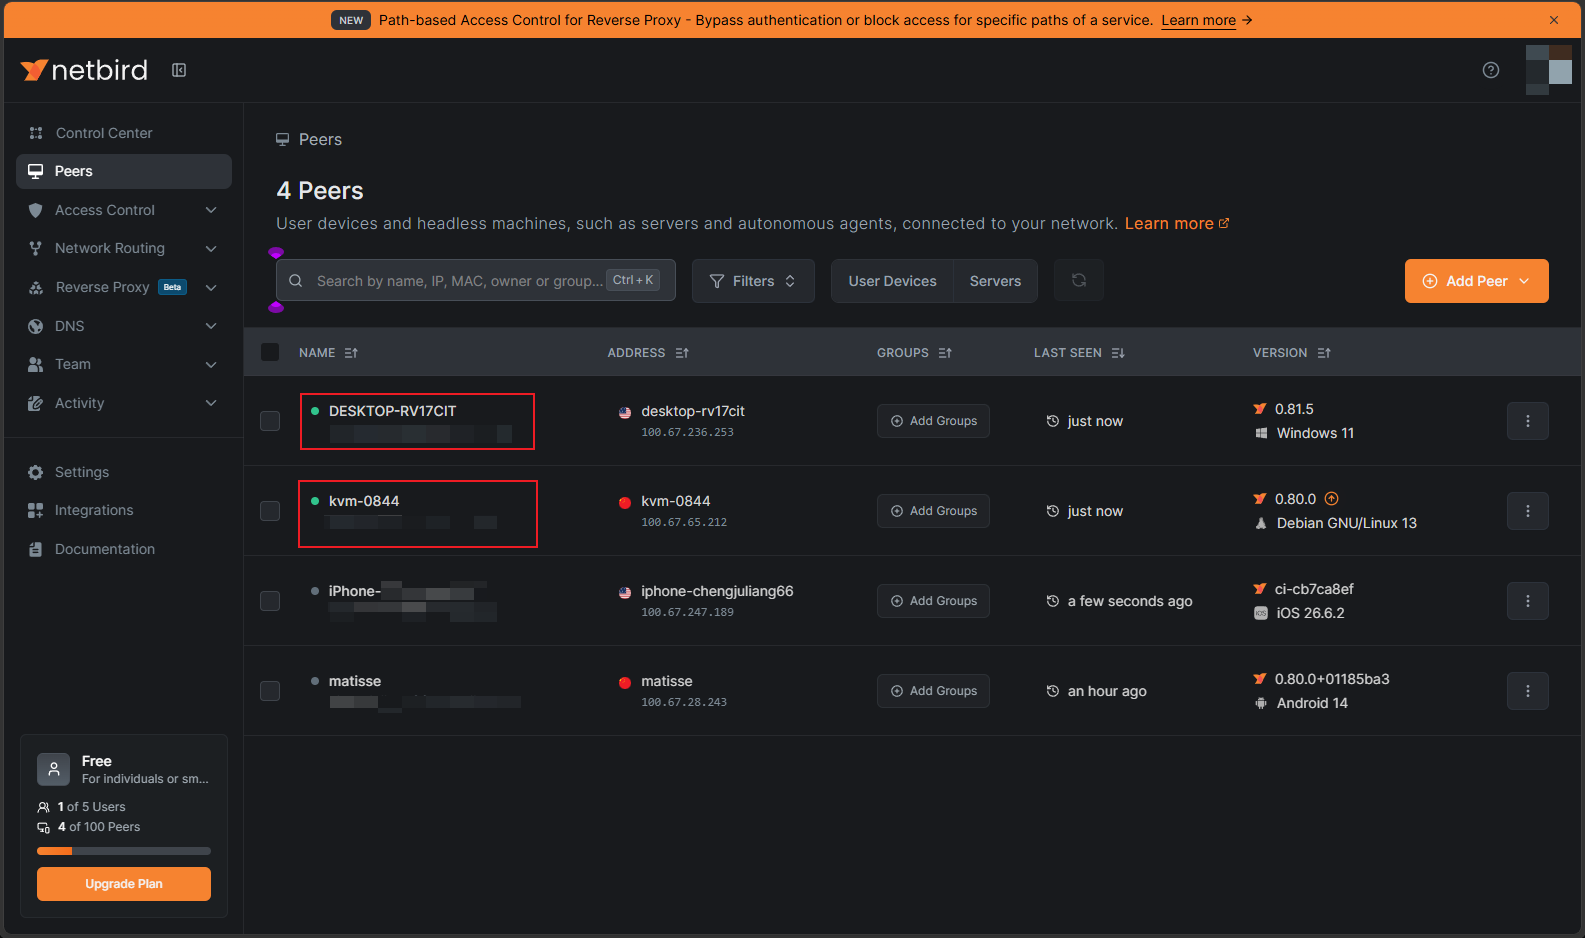Viewport: 1585px width, 938px height.
Task: Open actions menu for matisse row
Action: [x=1527, y=691]
